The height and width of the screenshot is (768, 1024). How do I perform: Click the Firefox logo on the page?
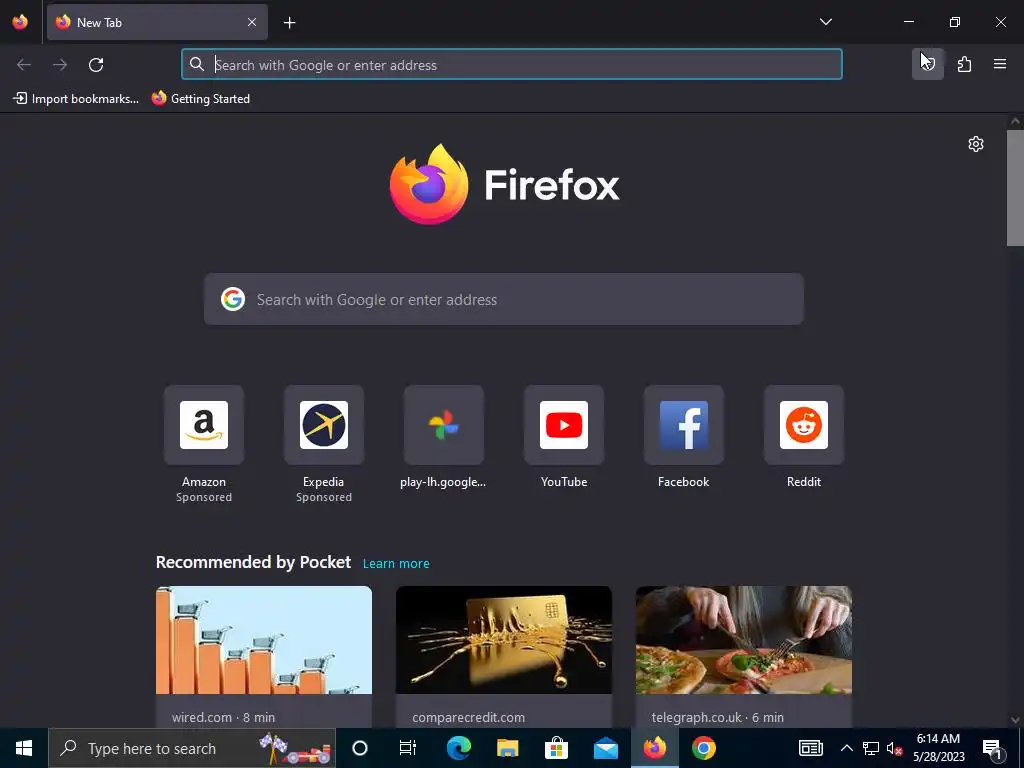(504, 185)
